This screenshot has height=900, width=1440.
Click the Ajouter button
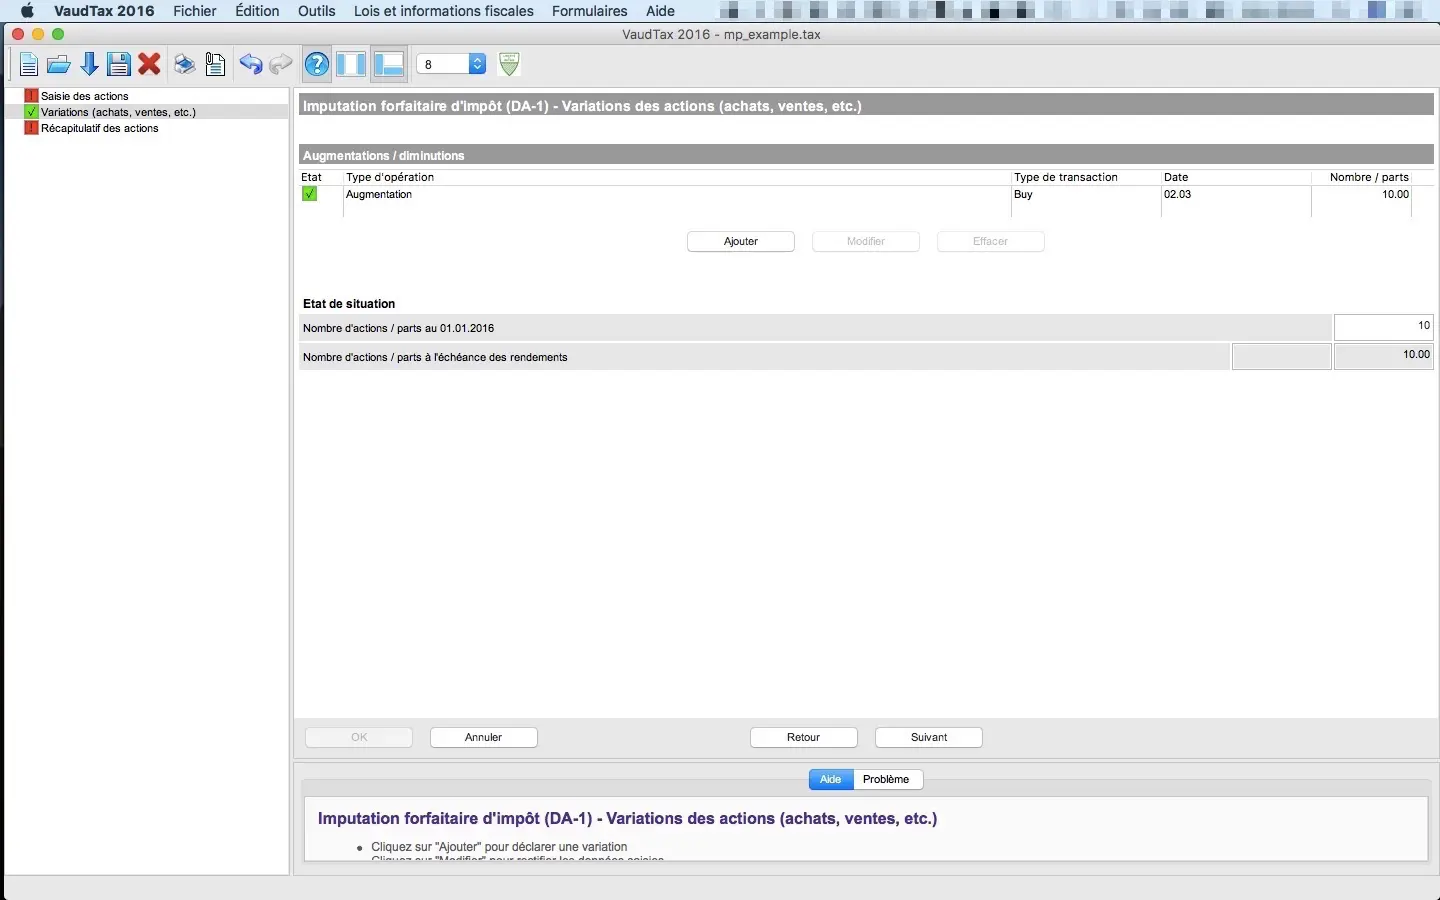[x=741, y=241]
